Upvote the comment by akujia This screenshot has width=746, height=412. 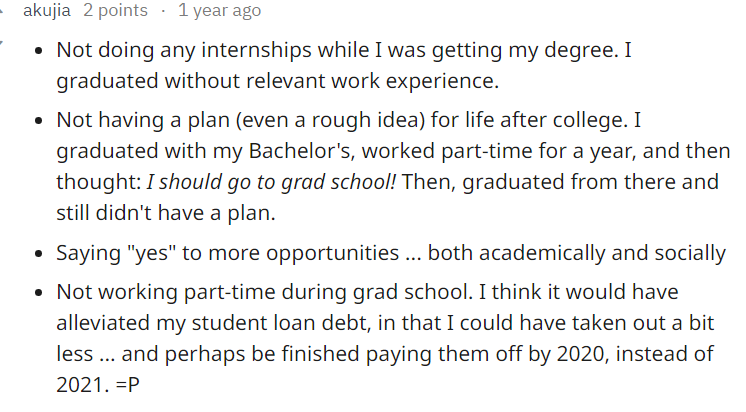coord(4,11)
